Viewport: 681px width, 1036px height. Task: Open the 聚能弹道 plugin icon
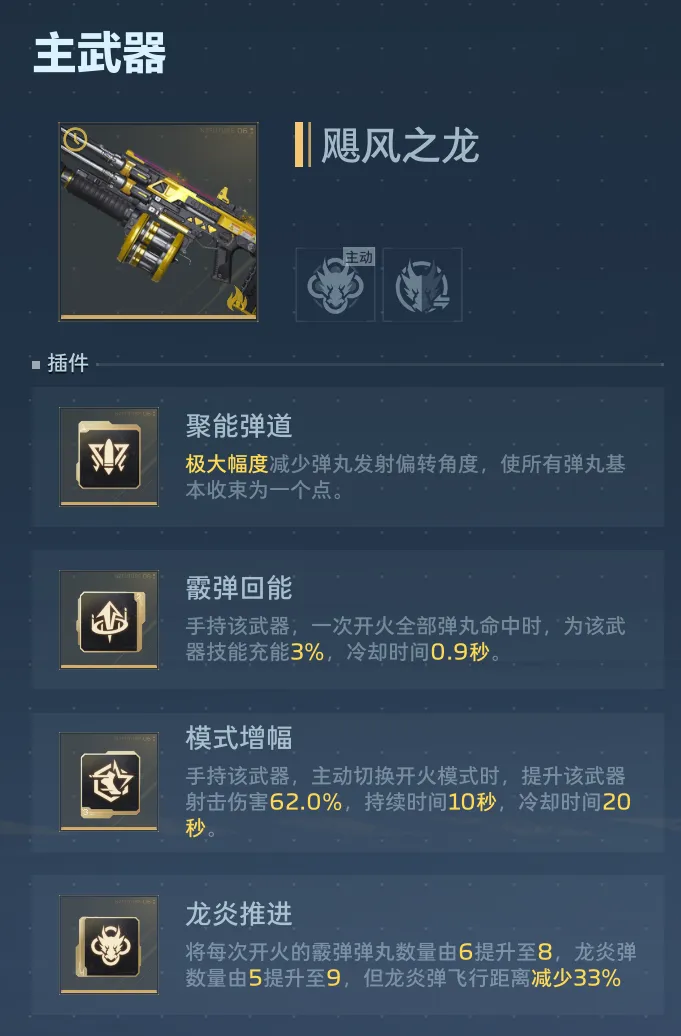109,457
